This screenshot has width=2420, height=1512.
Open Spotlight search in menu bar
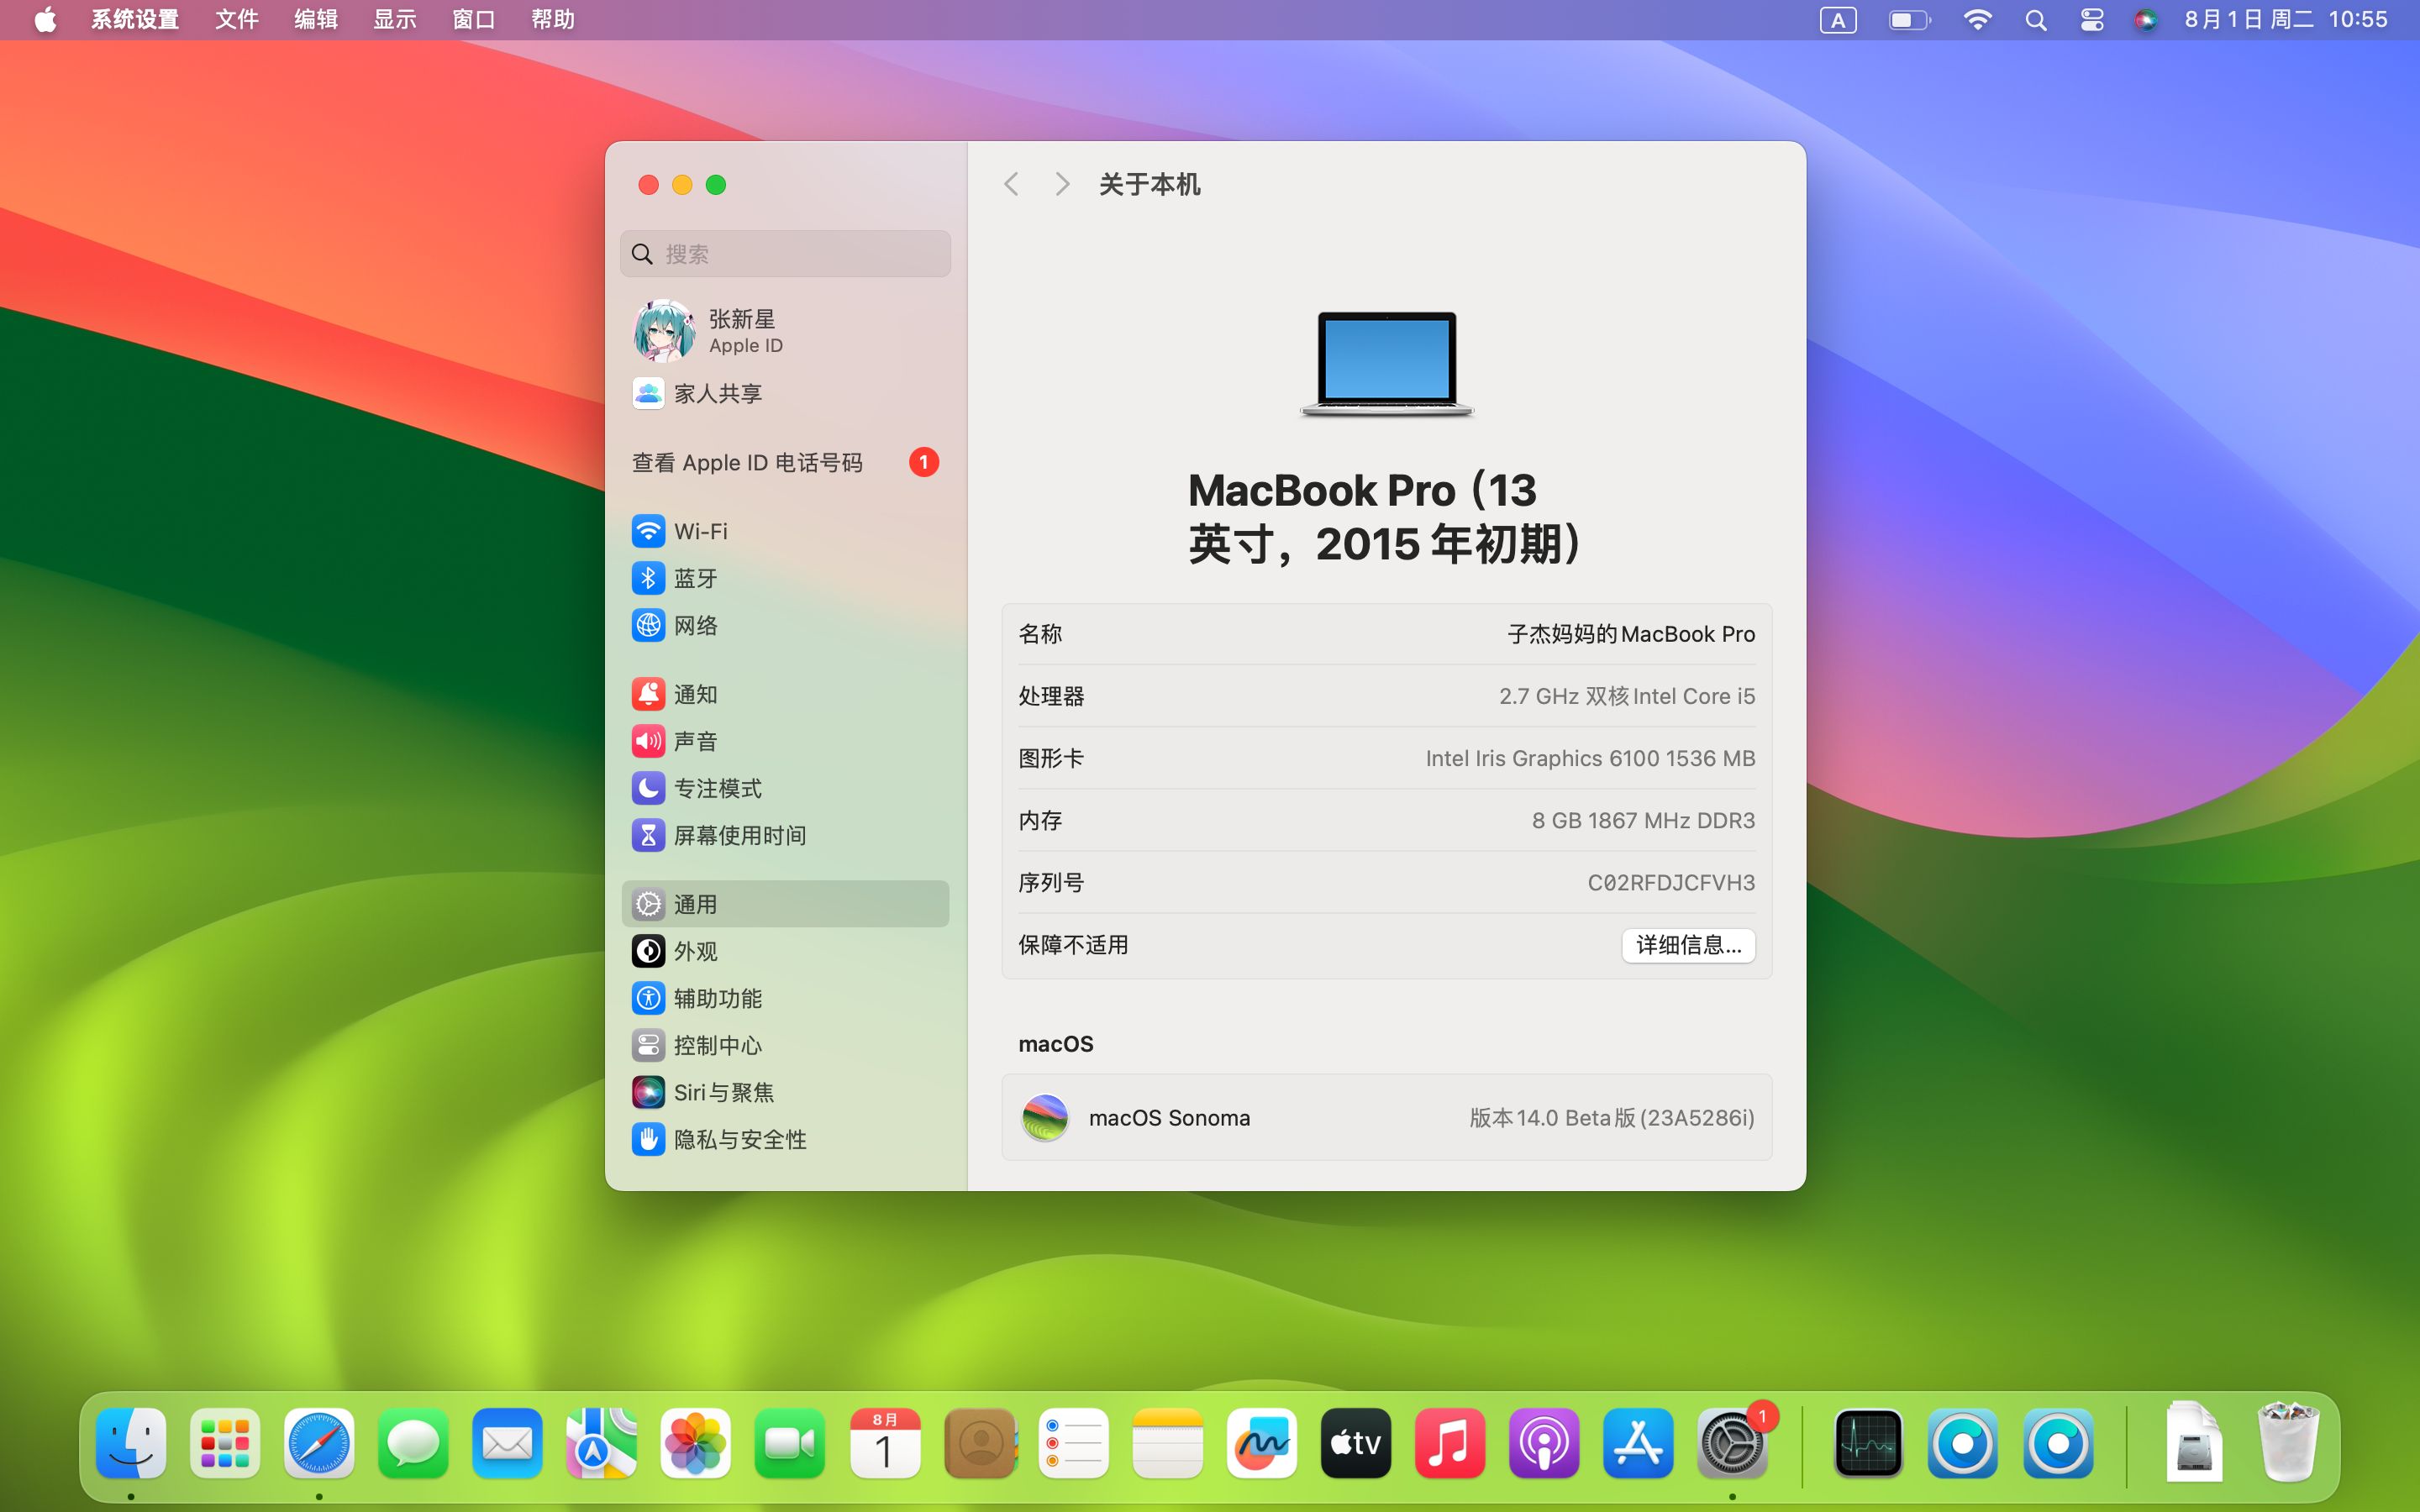[2035, 20]
